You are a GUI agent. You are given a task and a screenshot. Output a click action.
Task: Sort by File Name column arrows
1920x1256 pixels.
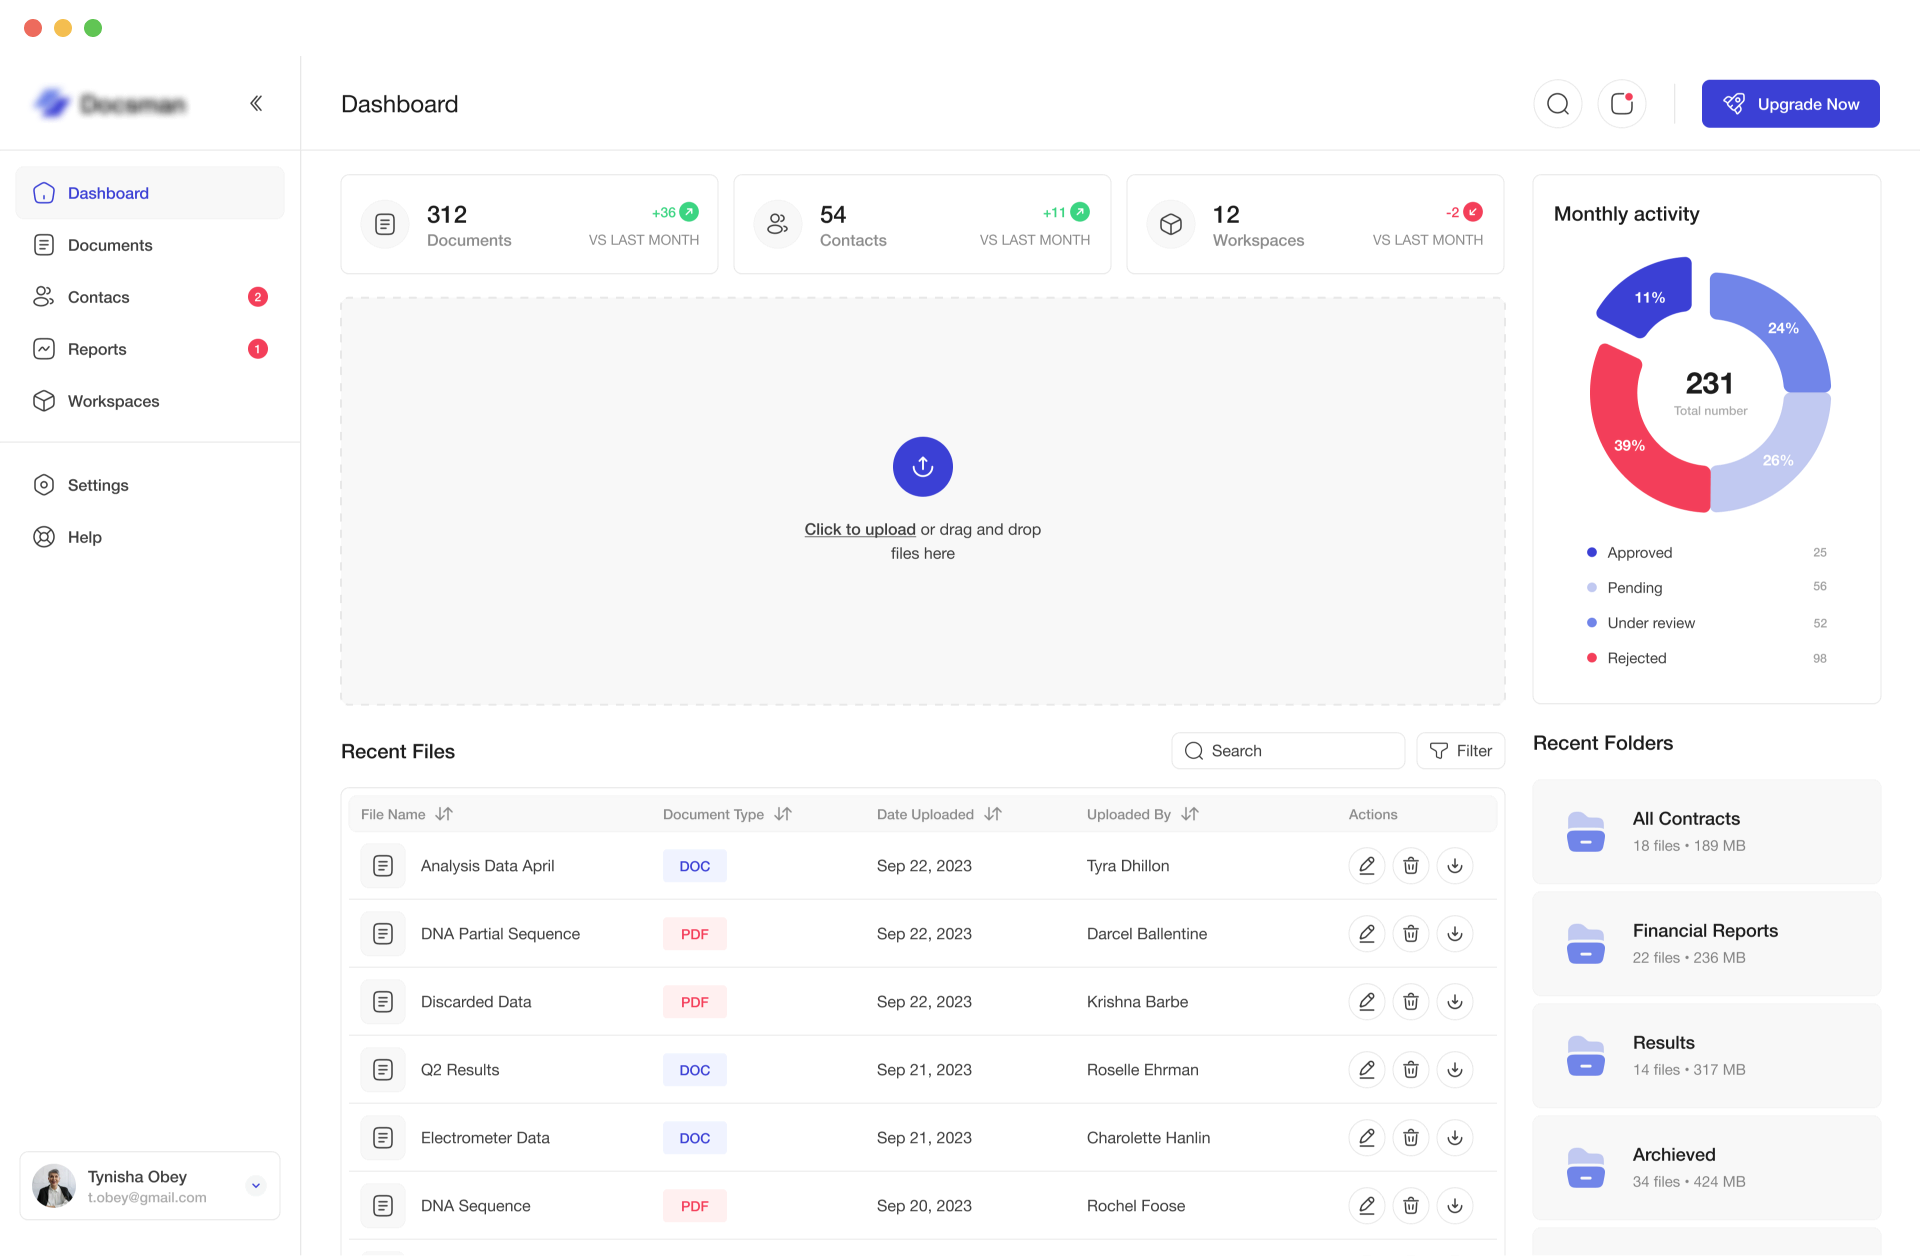(x=444, y=814)
